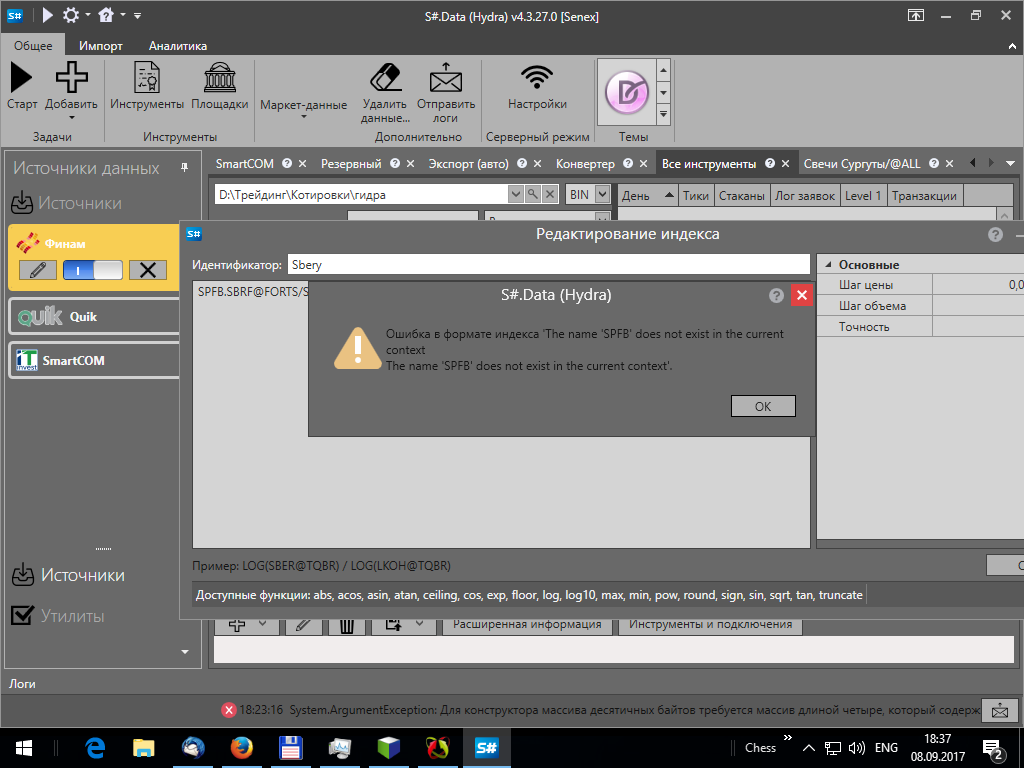Click the help icon in error dialog

[776, 295]
